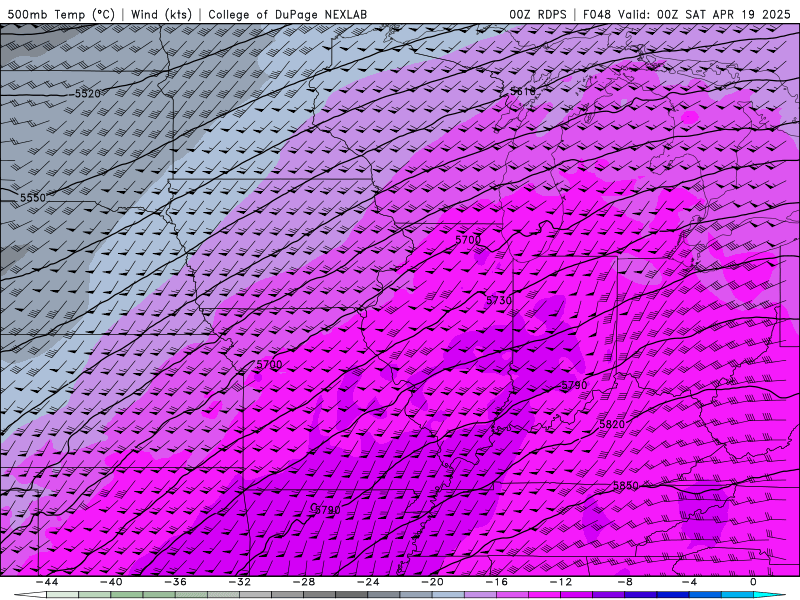Click the -4 colorbar tick label
Image resolution: width=800 pixels, height=600 pixels.
[x=689, y=582]
